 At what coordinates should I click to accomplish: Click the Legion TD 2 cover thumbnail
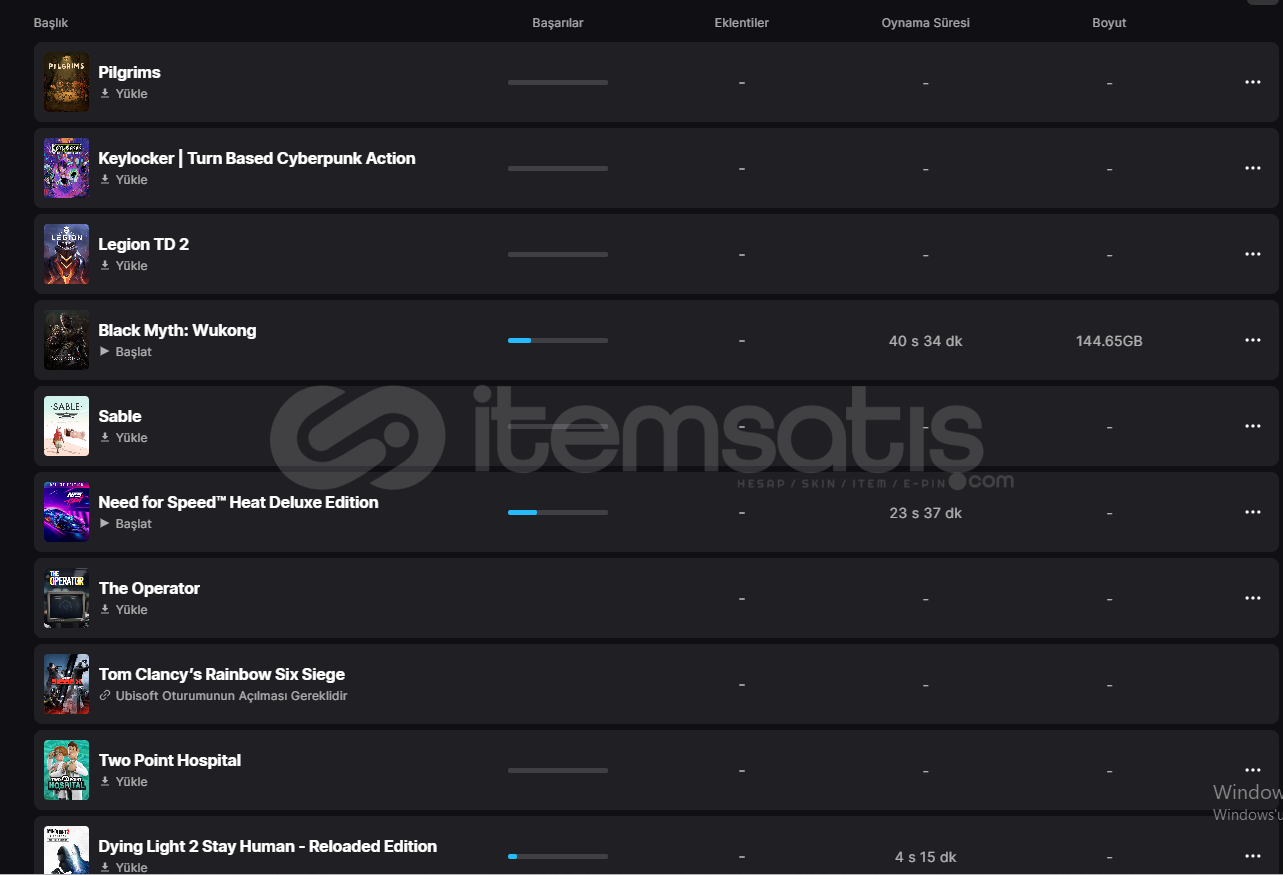66,254
